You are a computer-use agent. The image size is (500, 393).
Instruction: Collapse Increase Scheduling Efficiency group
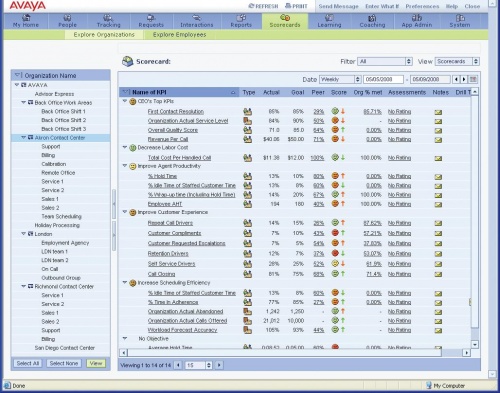pos(125,282)
